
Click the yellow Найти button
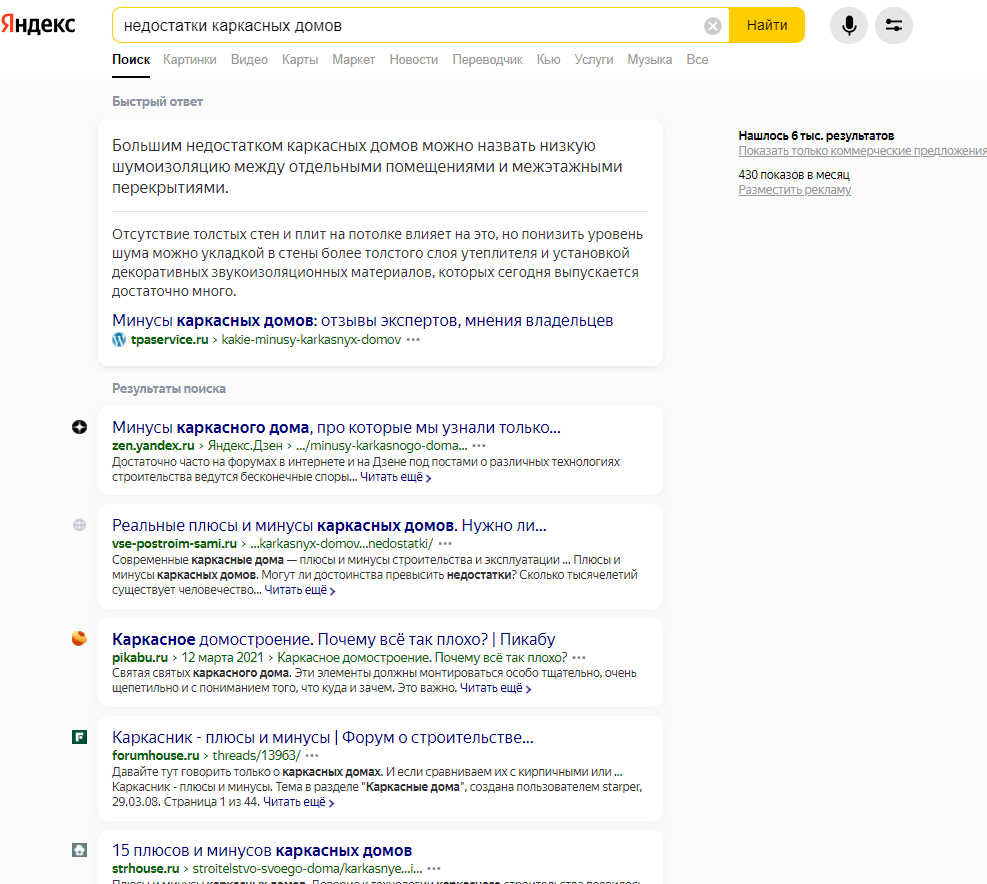(767, 25)
